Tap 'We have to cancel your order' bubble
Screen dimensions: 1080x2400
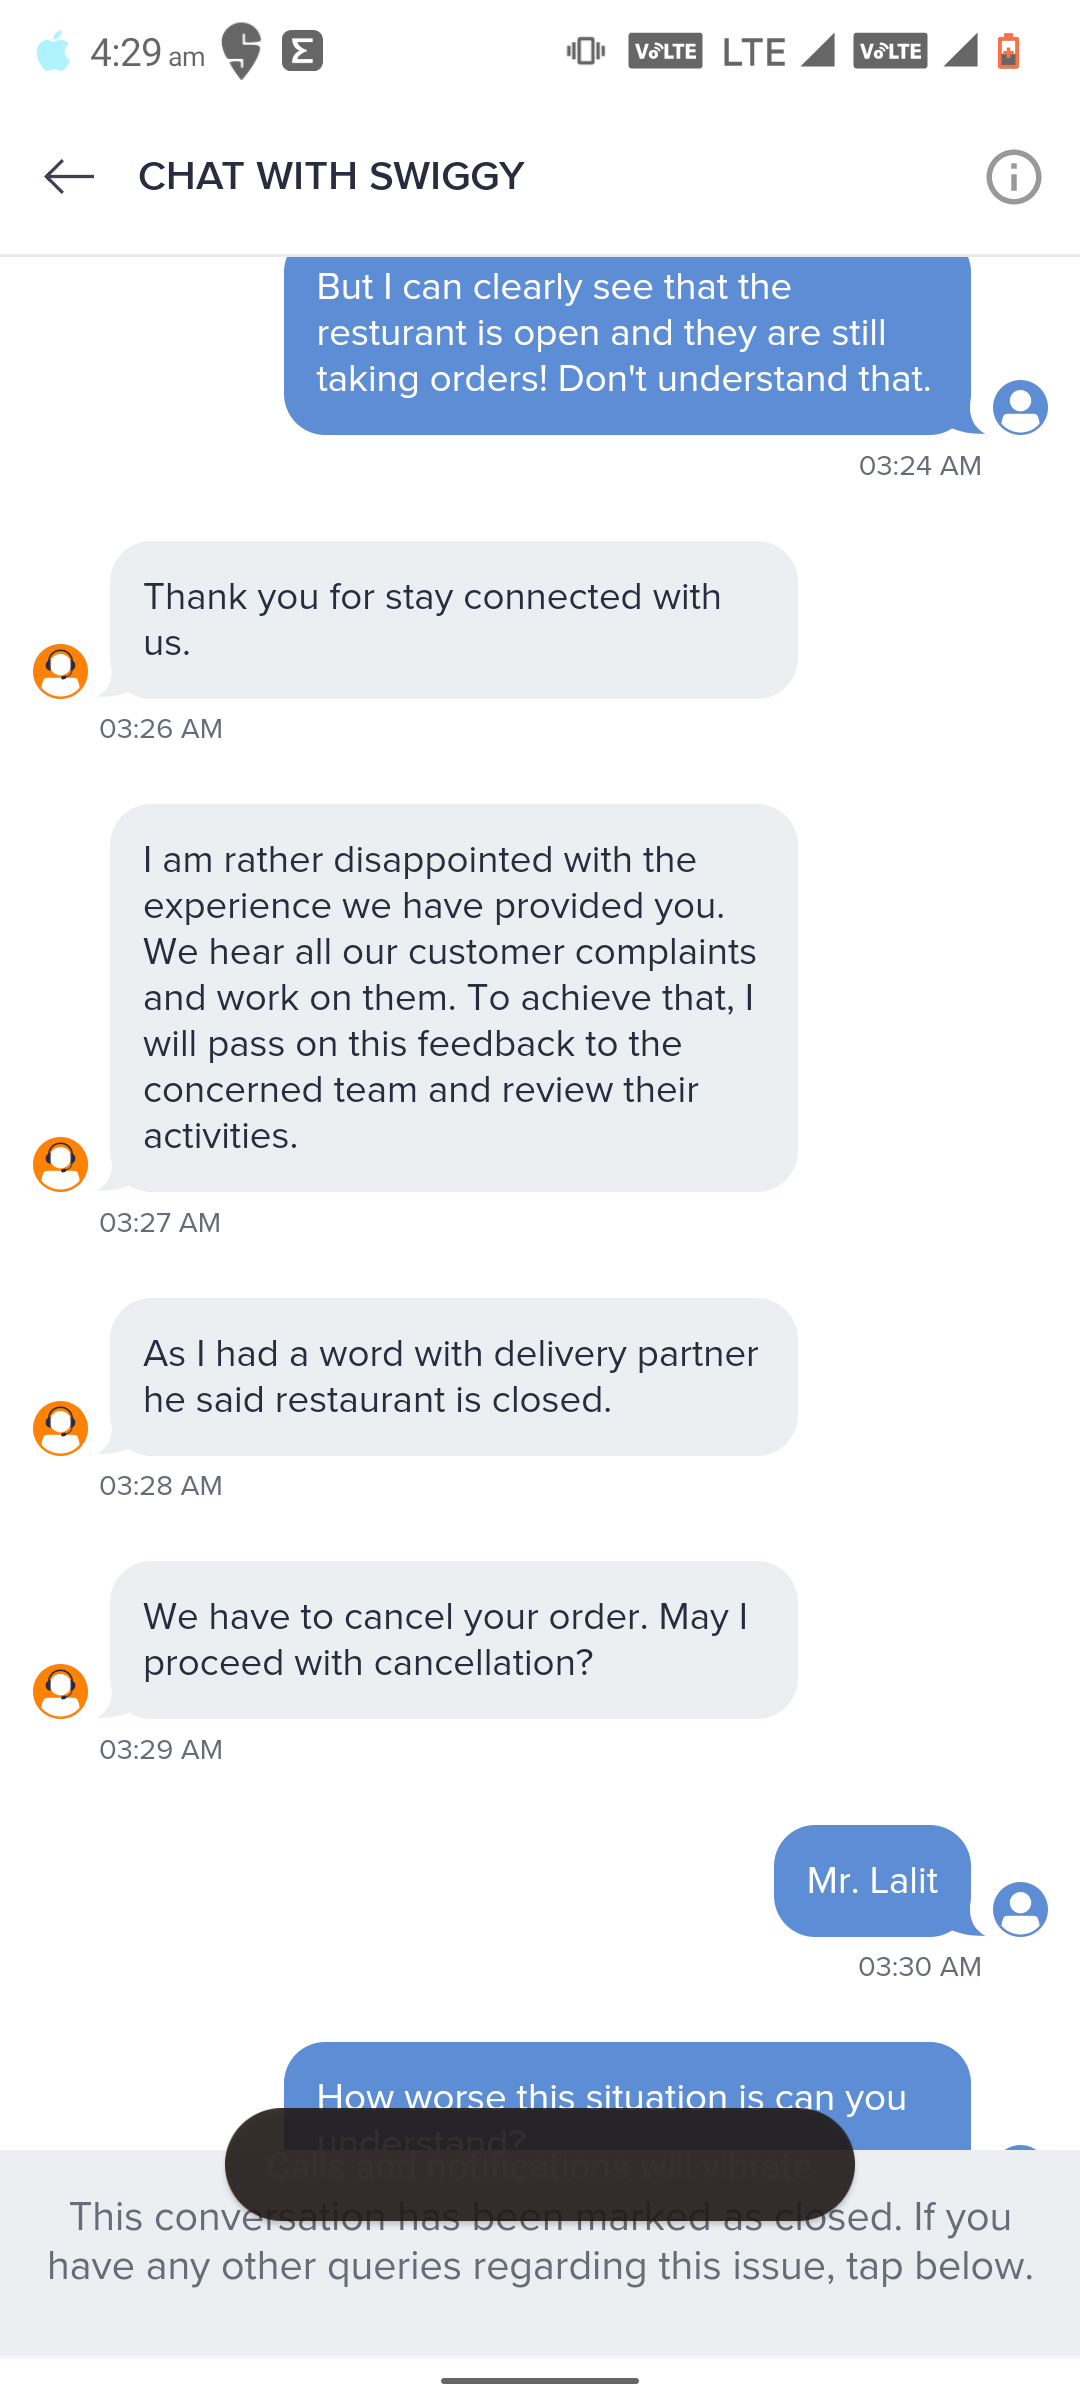point(454,1640)
